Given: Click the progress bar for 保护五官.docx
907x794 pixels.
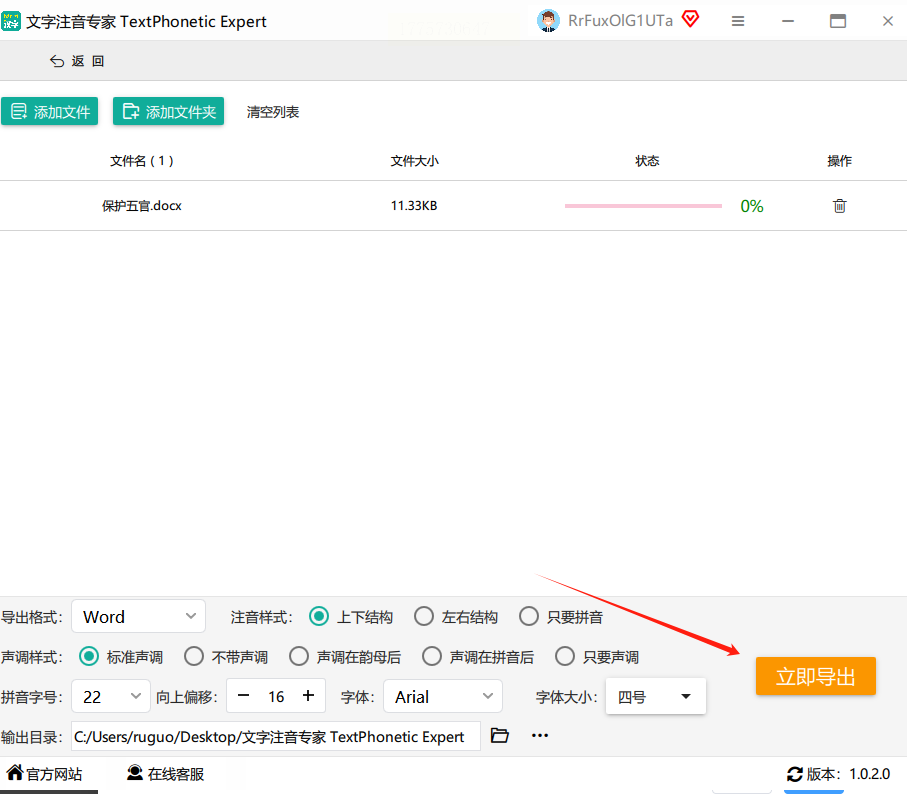Looking at the screenshot, I should tap(643, 206).
